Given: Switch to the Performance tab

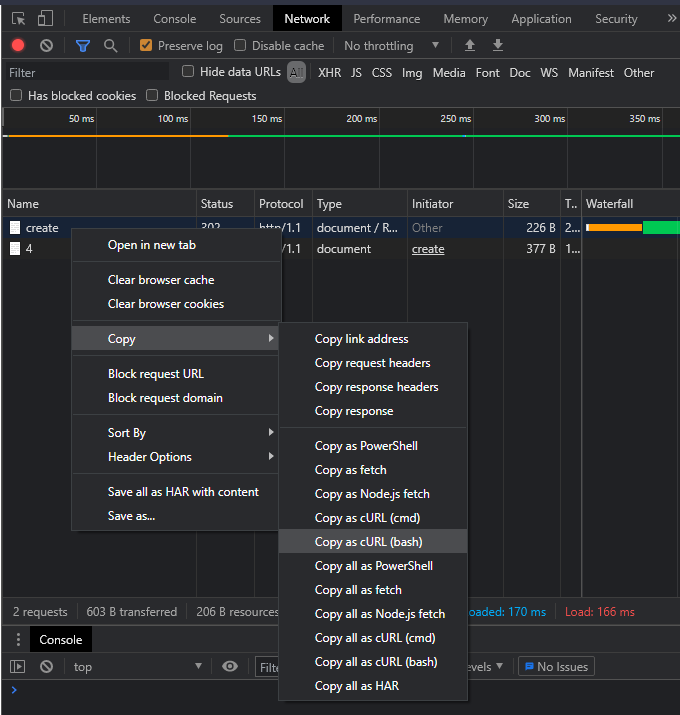Looking at the screenshot, I should (x=387, y=19).
